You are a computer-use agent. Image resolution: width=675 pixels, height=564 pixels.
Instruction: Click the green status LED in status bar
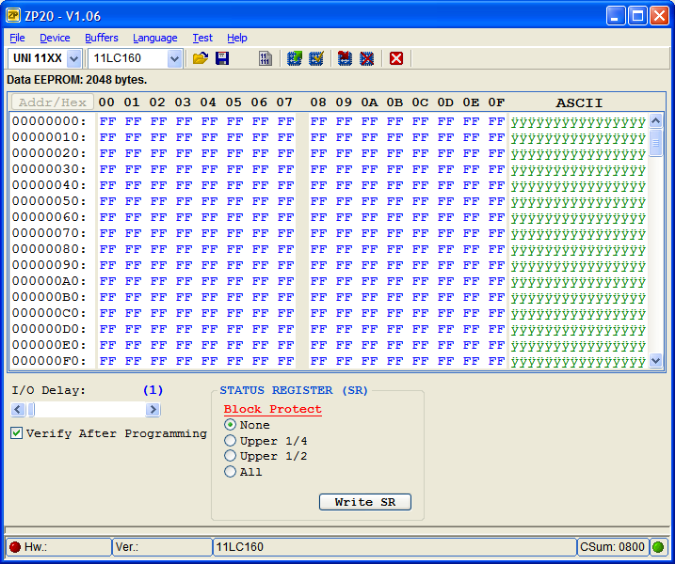click(658, 547)
